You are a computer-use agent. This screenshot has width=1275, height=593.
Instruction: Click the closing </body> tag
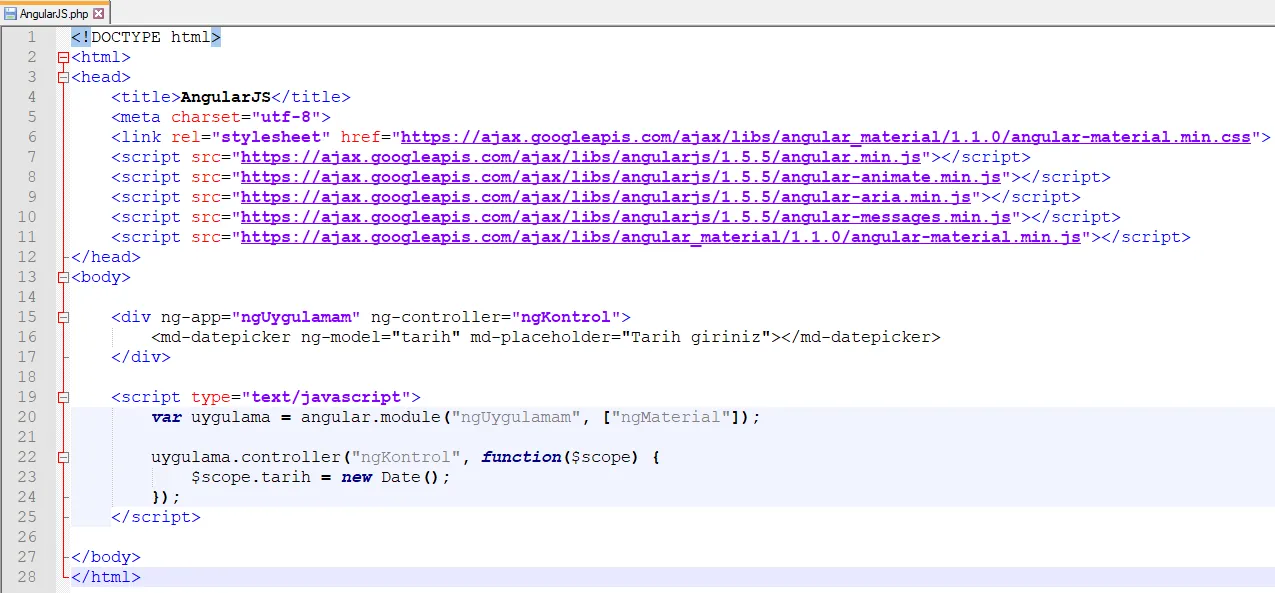(106, 557)
